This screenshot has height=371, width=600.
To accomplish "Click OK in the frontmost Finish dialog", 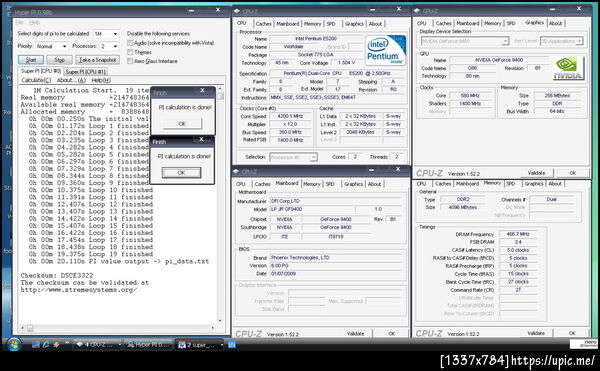I will pos(181,172).
